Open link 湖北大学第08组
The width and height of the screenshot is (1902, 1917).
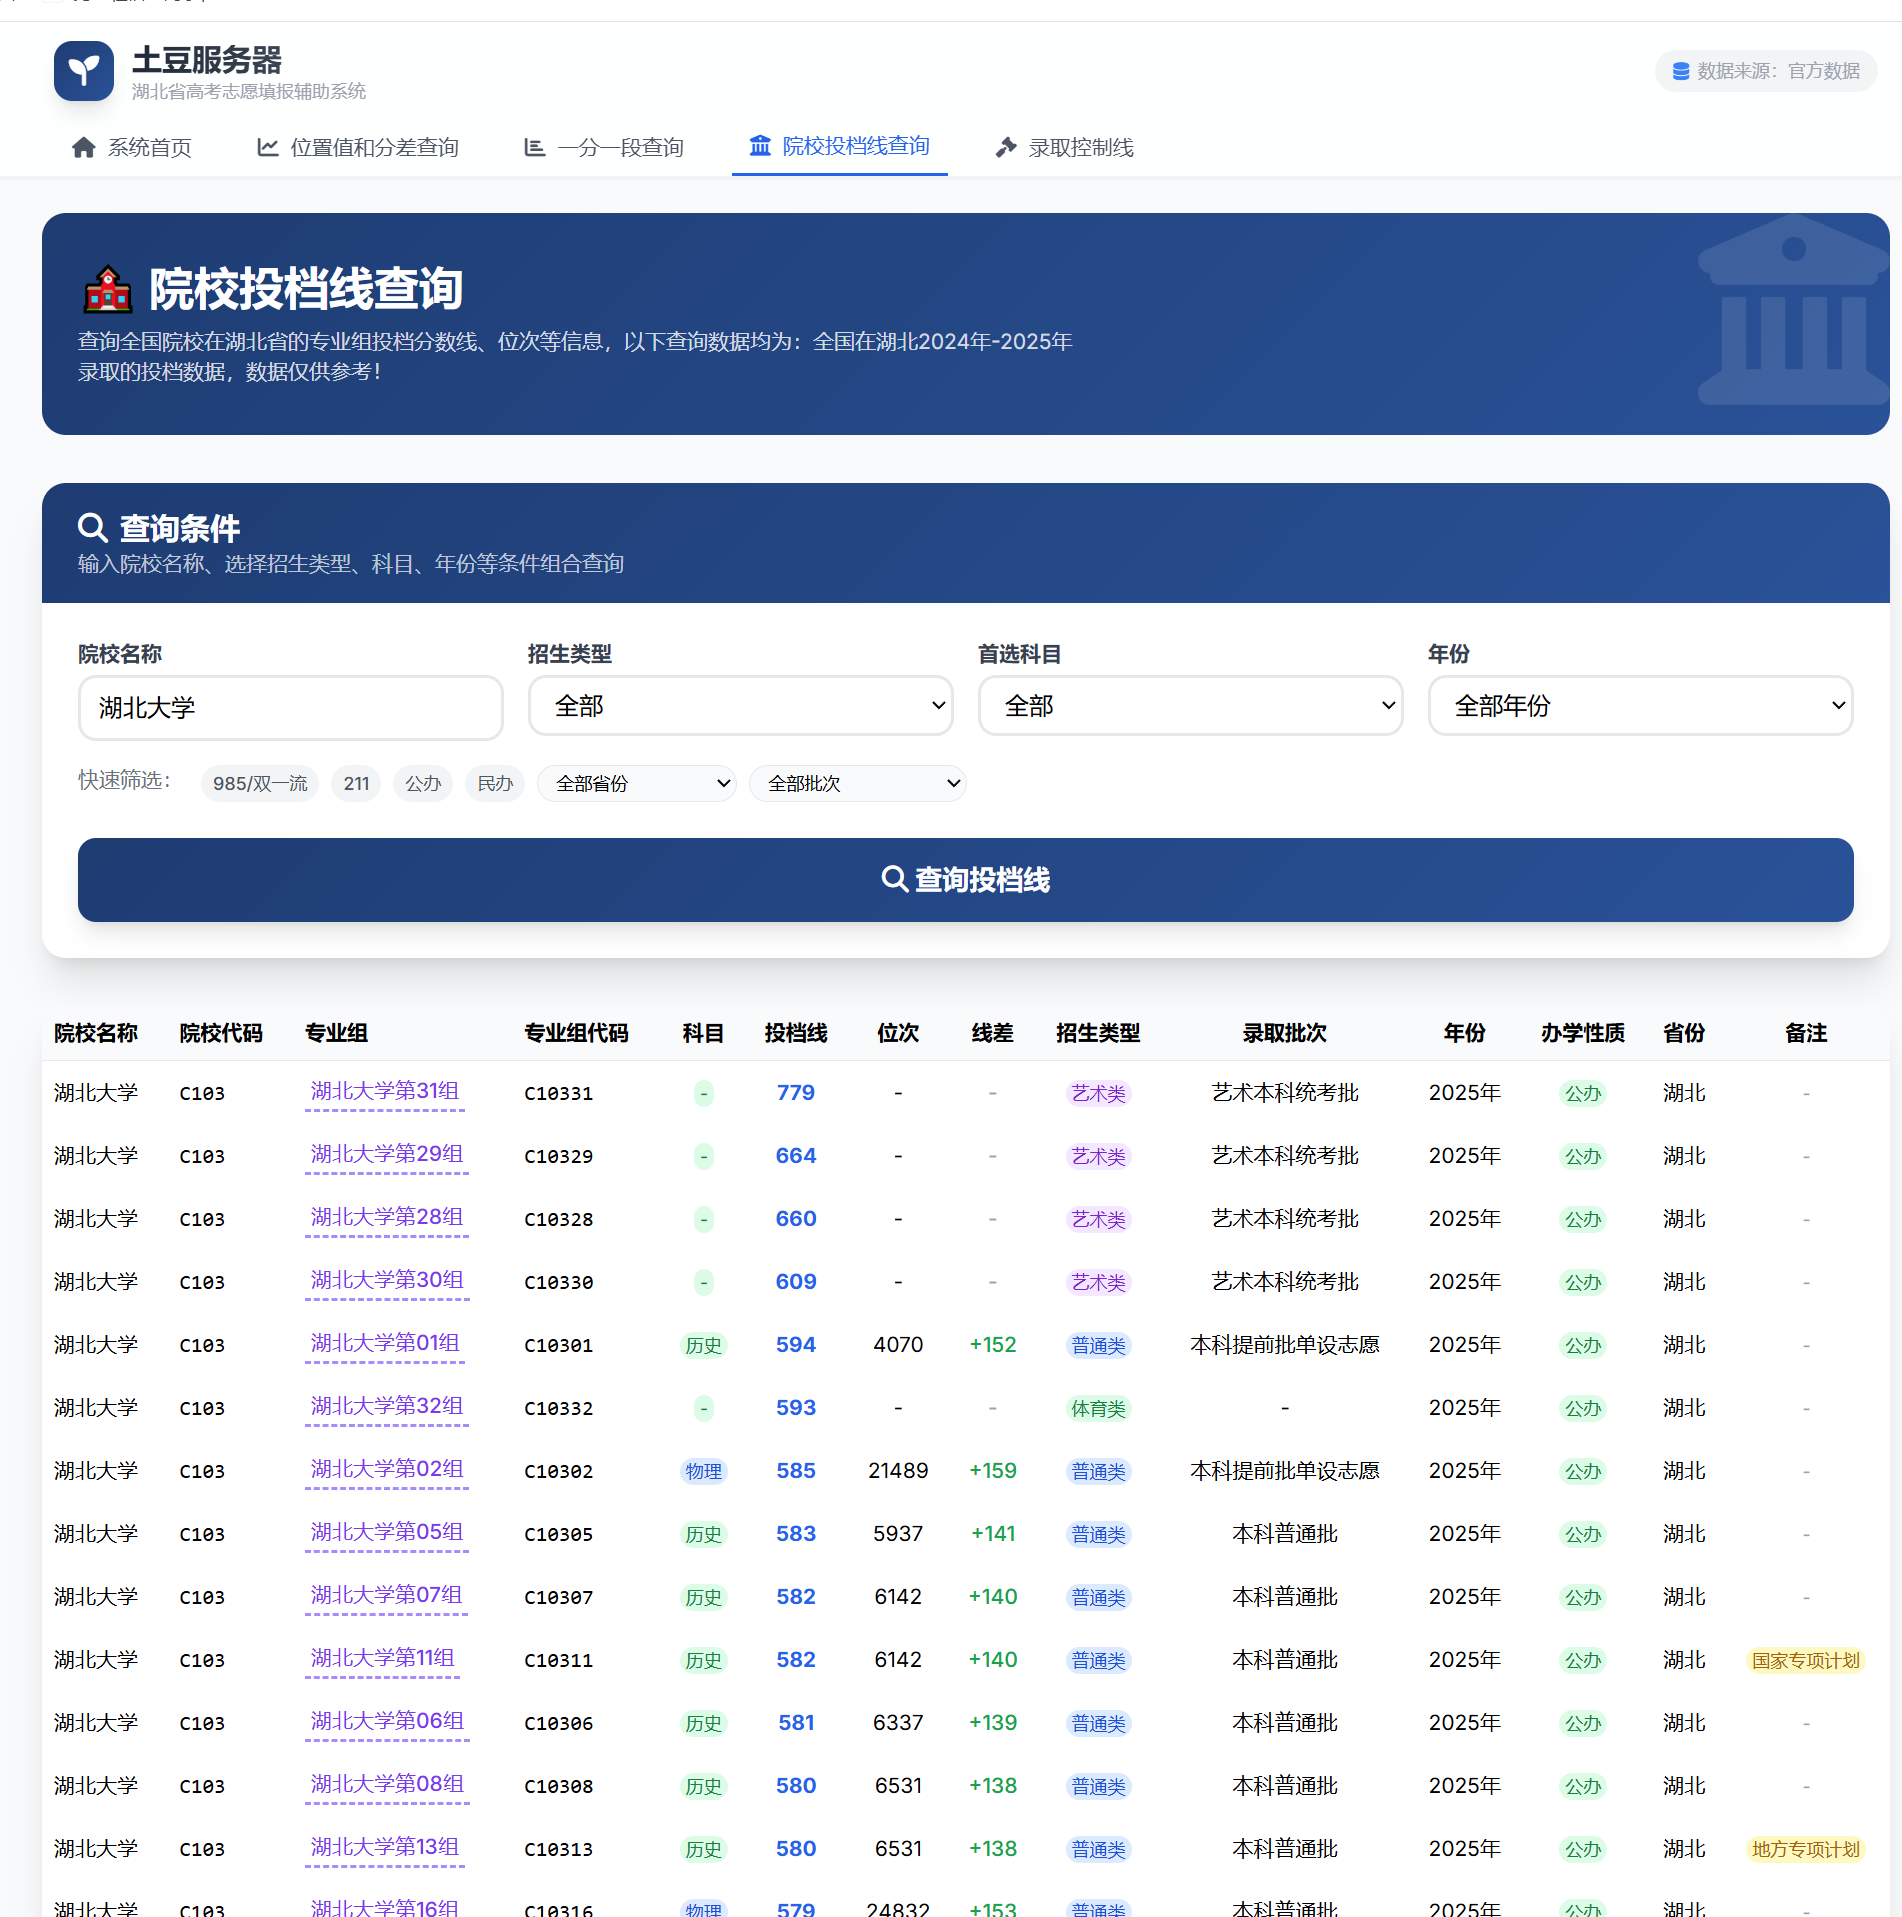point(387,1784)
